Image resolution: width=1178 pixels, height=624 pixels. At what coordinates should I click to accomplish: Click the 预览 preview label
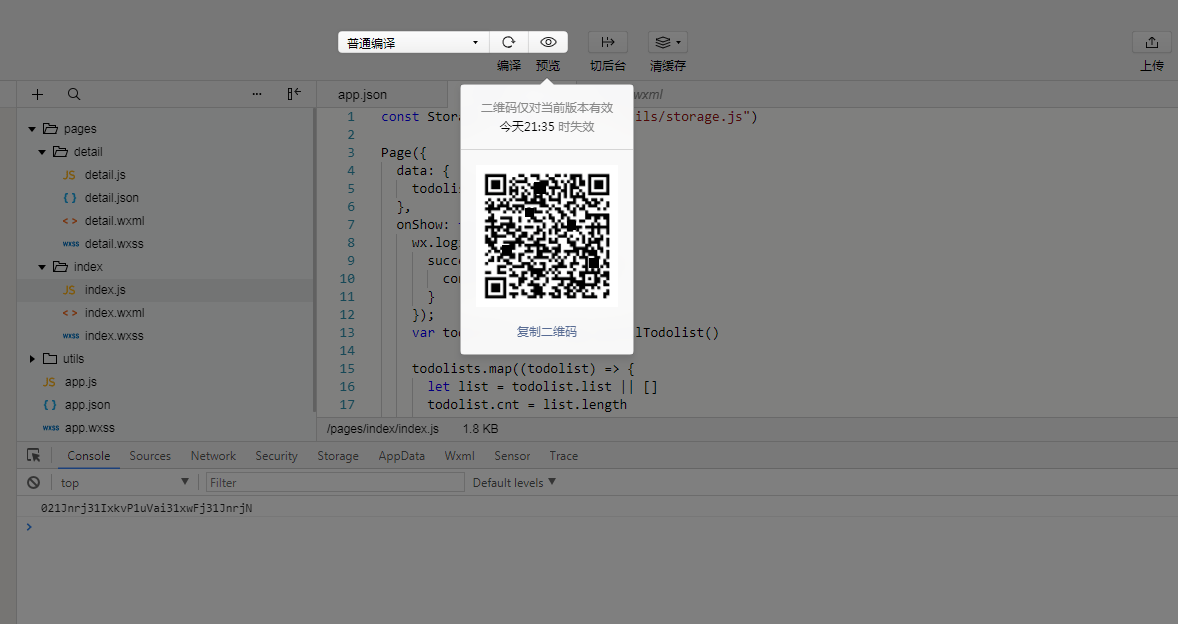click(548, 66)
